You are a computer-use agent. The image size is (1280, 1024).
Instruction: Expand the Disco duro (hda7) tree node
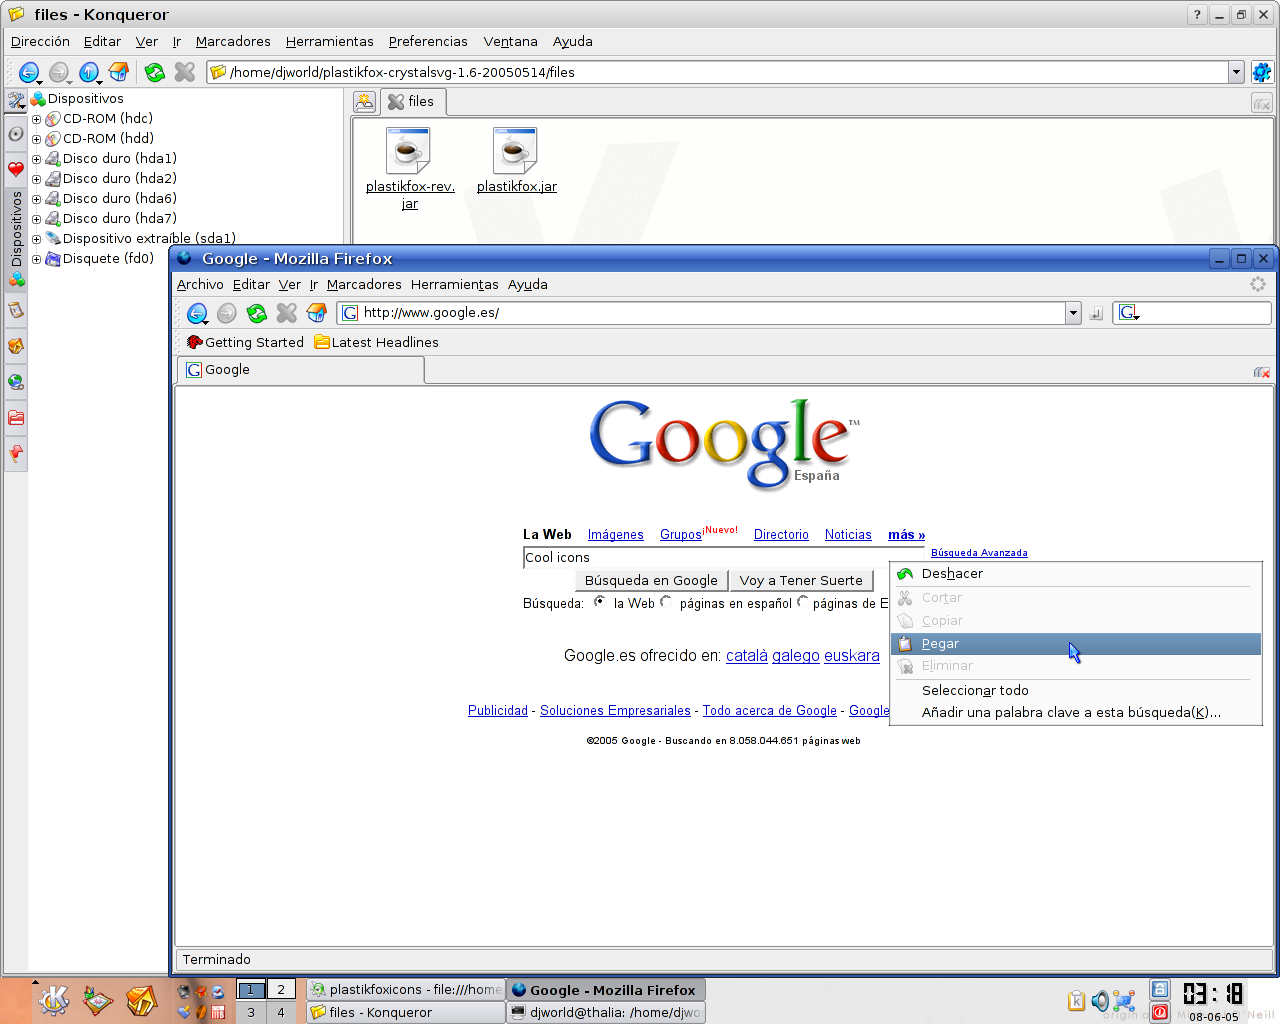(x=36, y=219)
